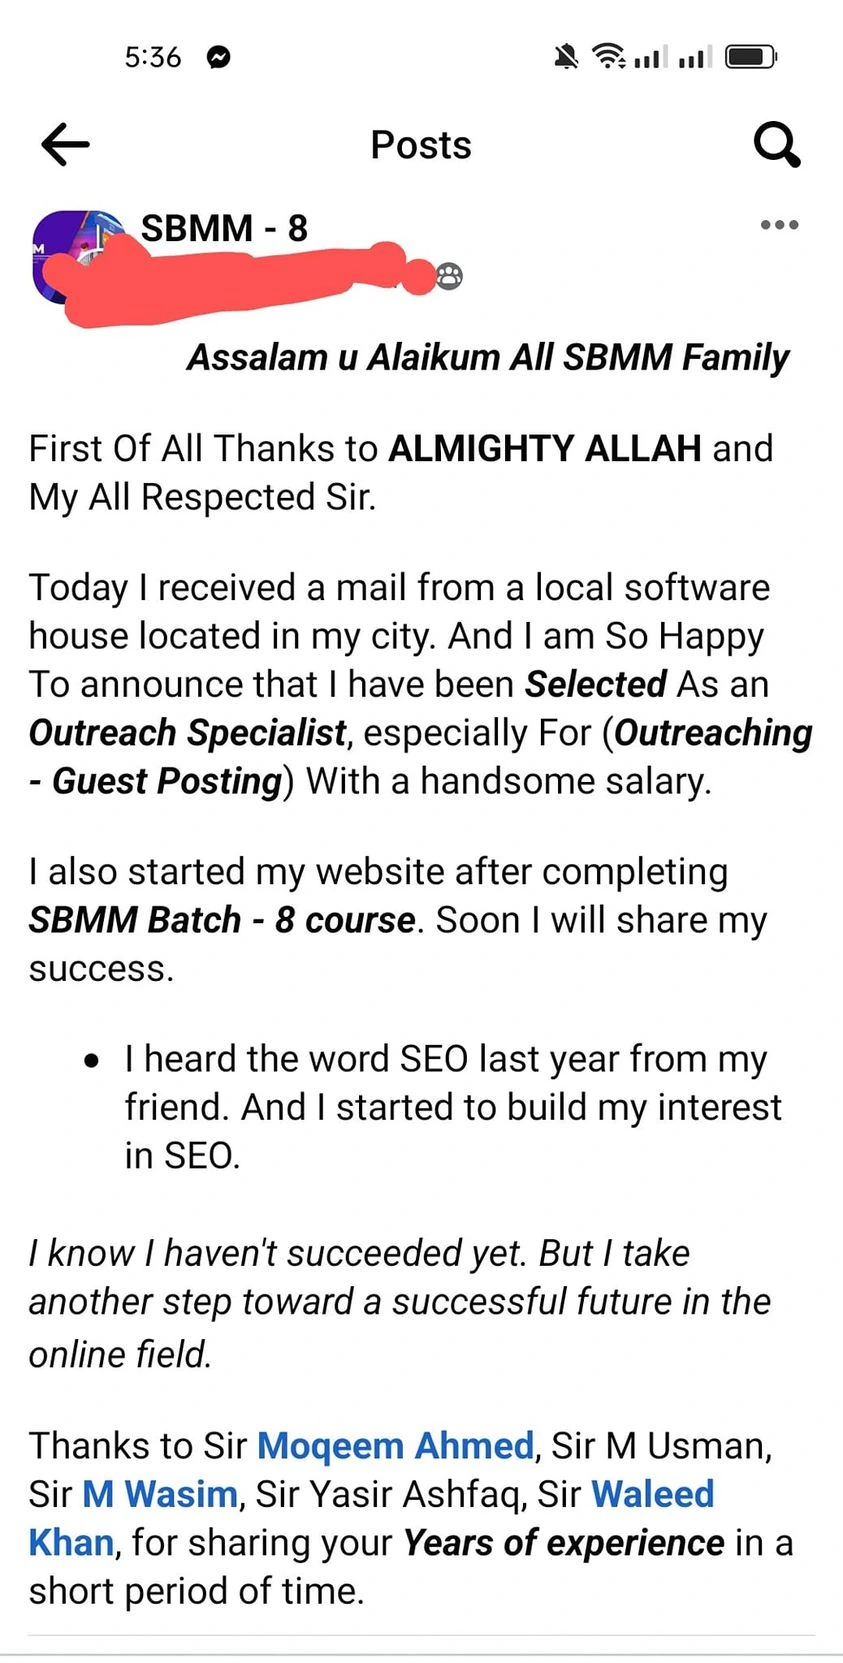Tap the first cellular signal bars icon
This screenshot has width=843, height=1663.
click(x=648, y=57)
